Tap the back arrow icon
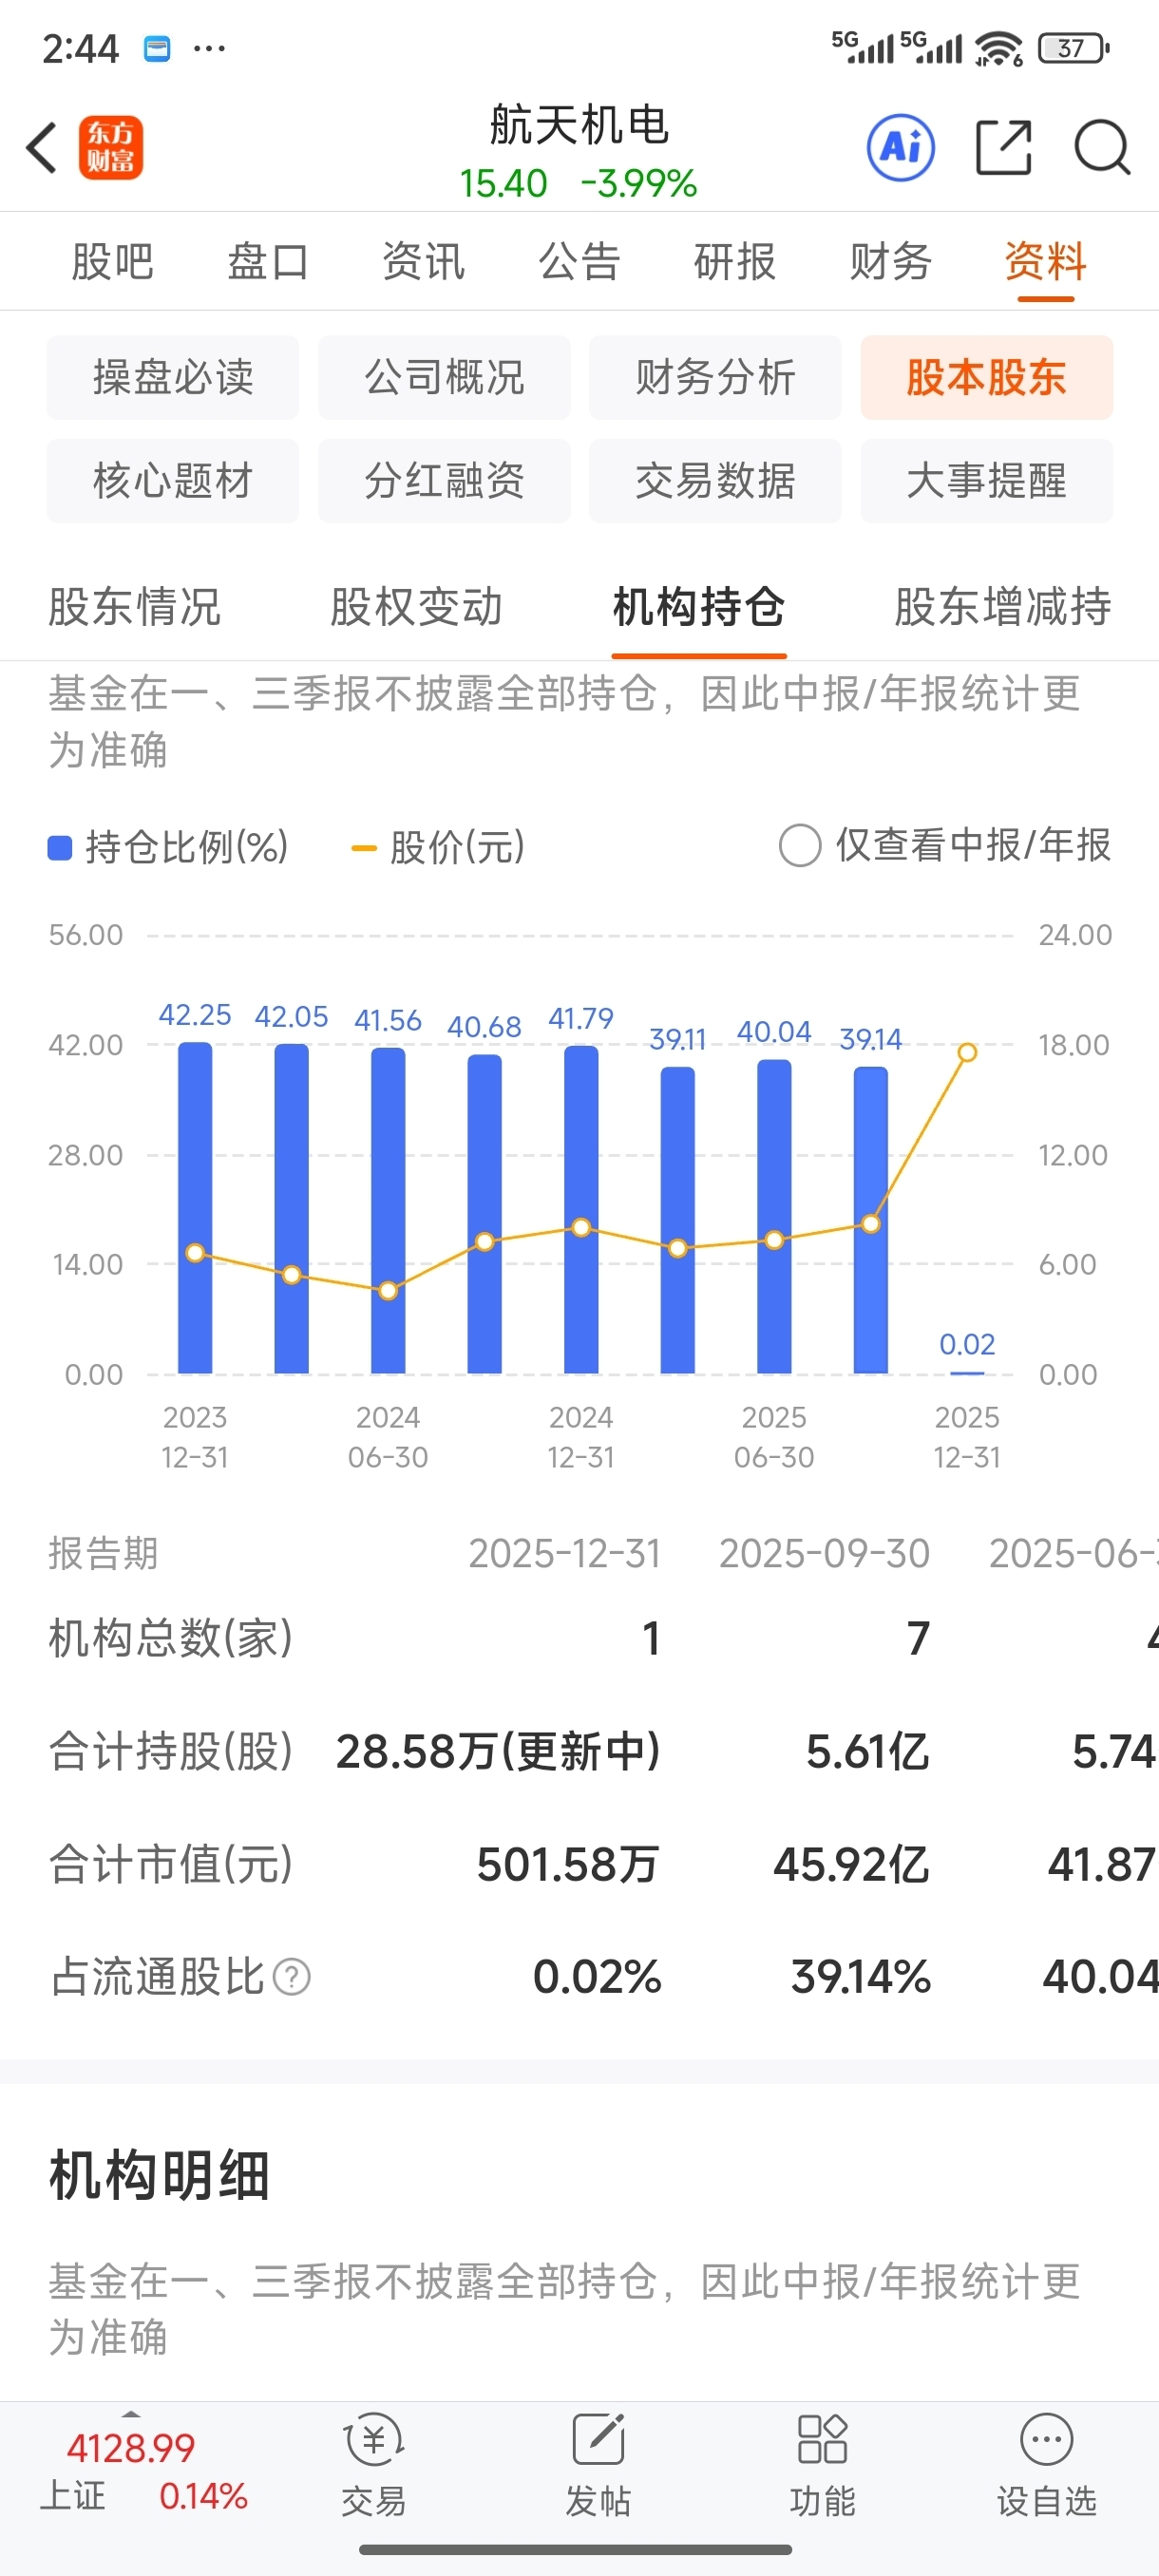Viewport: 1159px width, 2576px height. click(x=42, y=148)
